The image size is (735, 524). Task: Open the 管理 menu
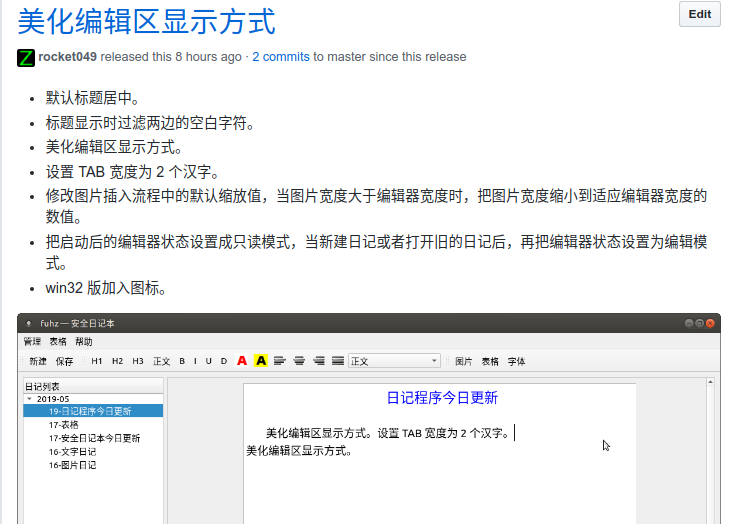(x=32, y=342)
